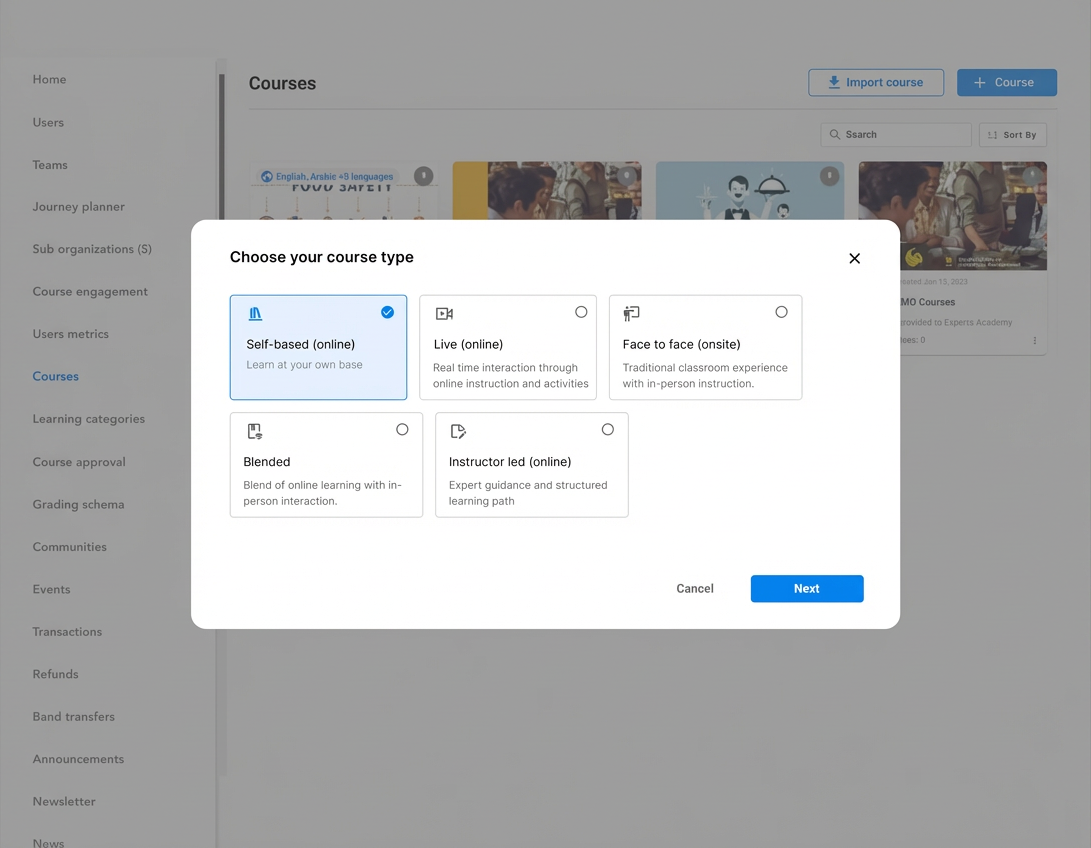Open Learning categories in sidebar
The image size is (1091, 848).
tap(88, 419)
